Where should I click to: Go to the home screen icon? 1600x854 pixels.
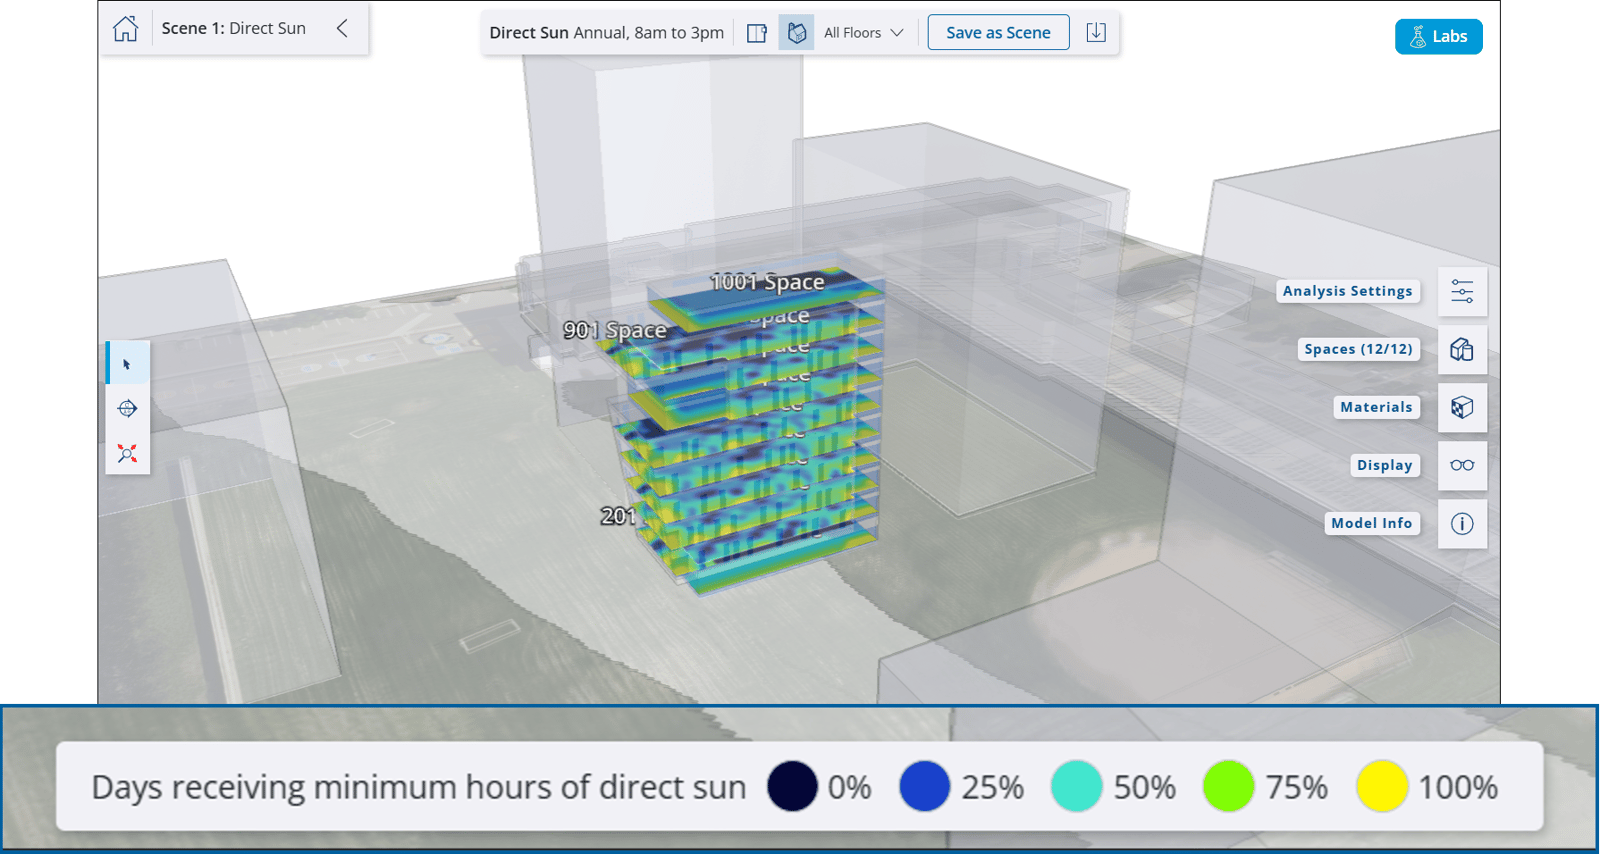(x=125, y=29)
